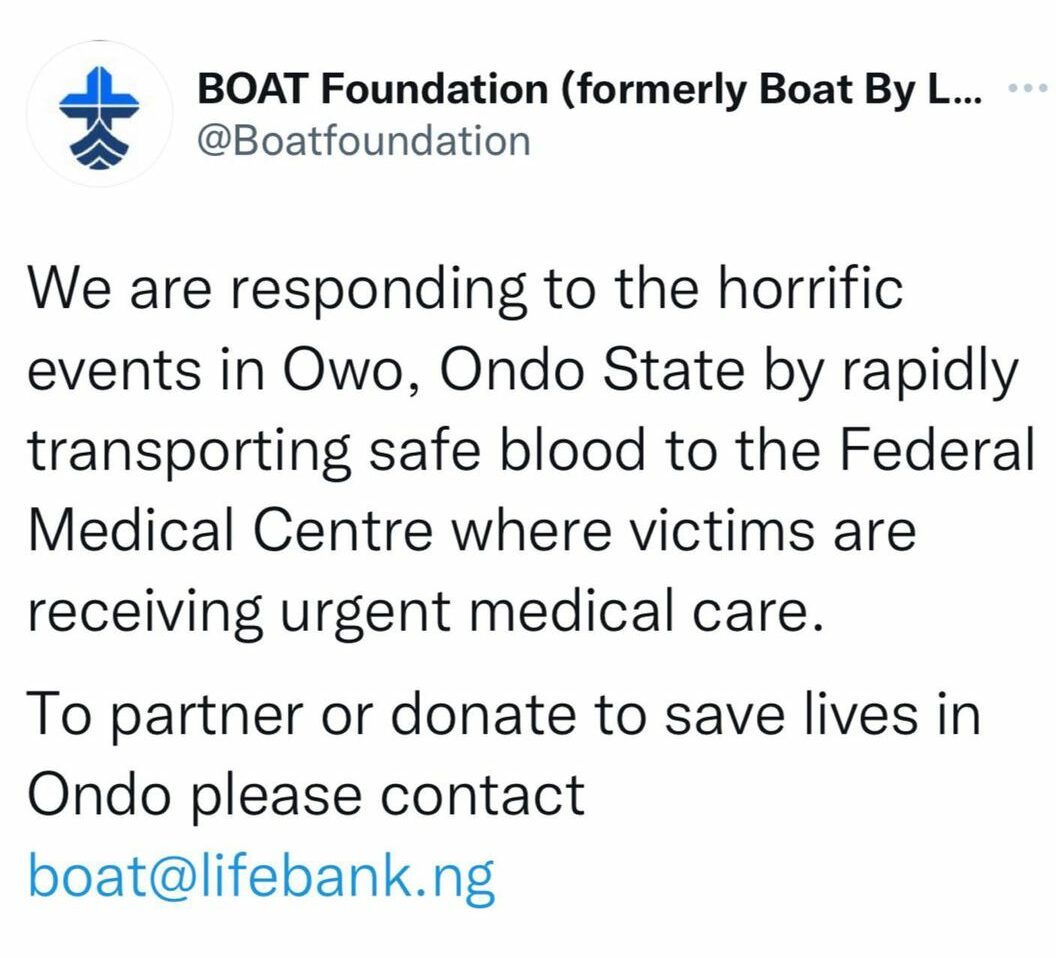Click 'save lives in' tweet text

[x=822, y=714]
